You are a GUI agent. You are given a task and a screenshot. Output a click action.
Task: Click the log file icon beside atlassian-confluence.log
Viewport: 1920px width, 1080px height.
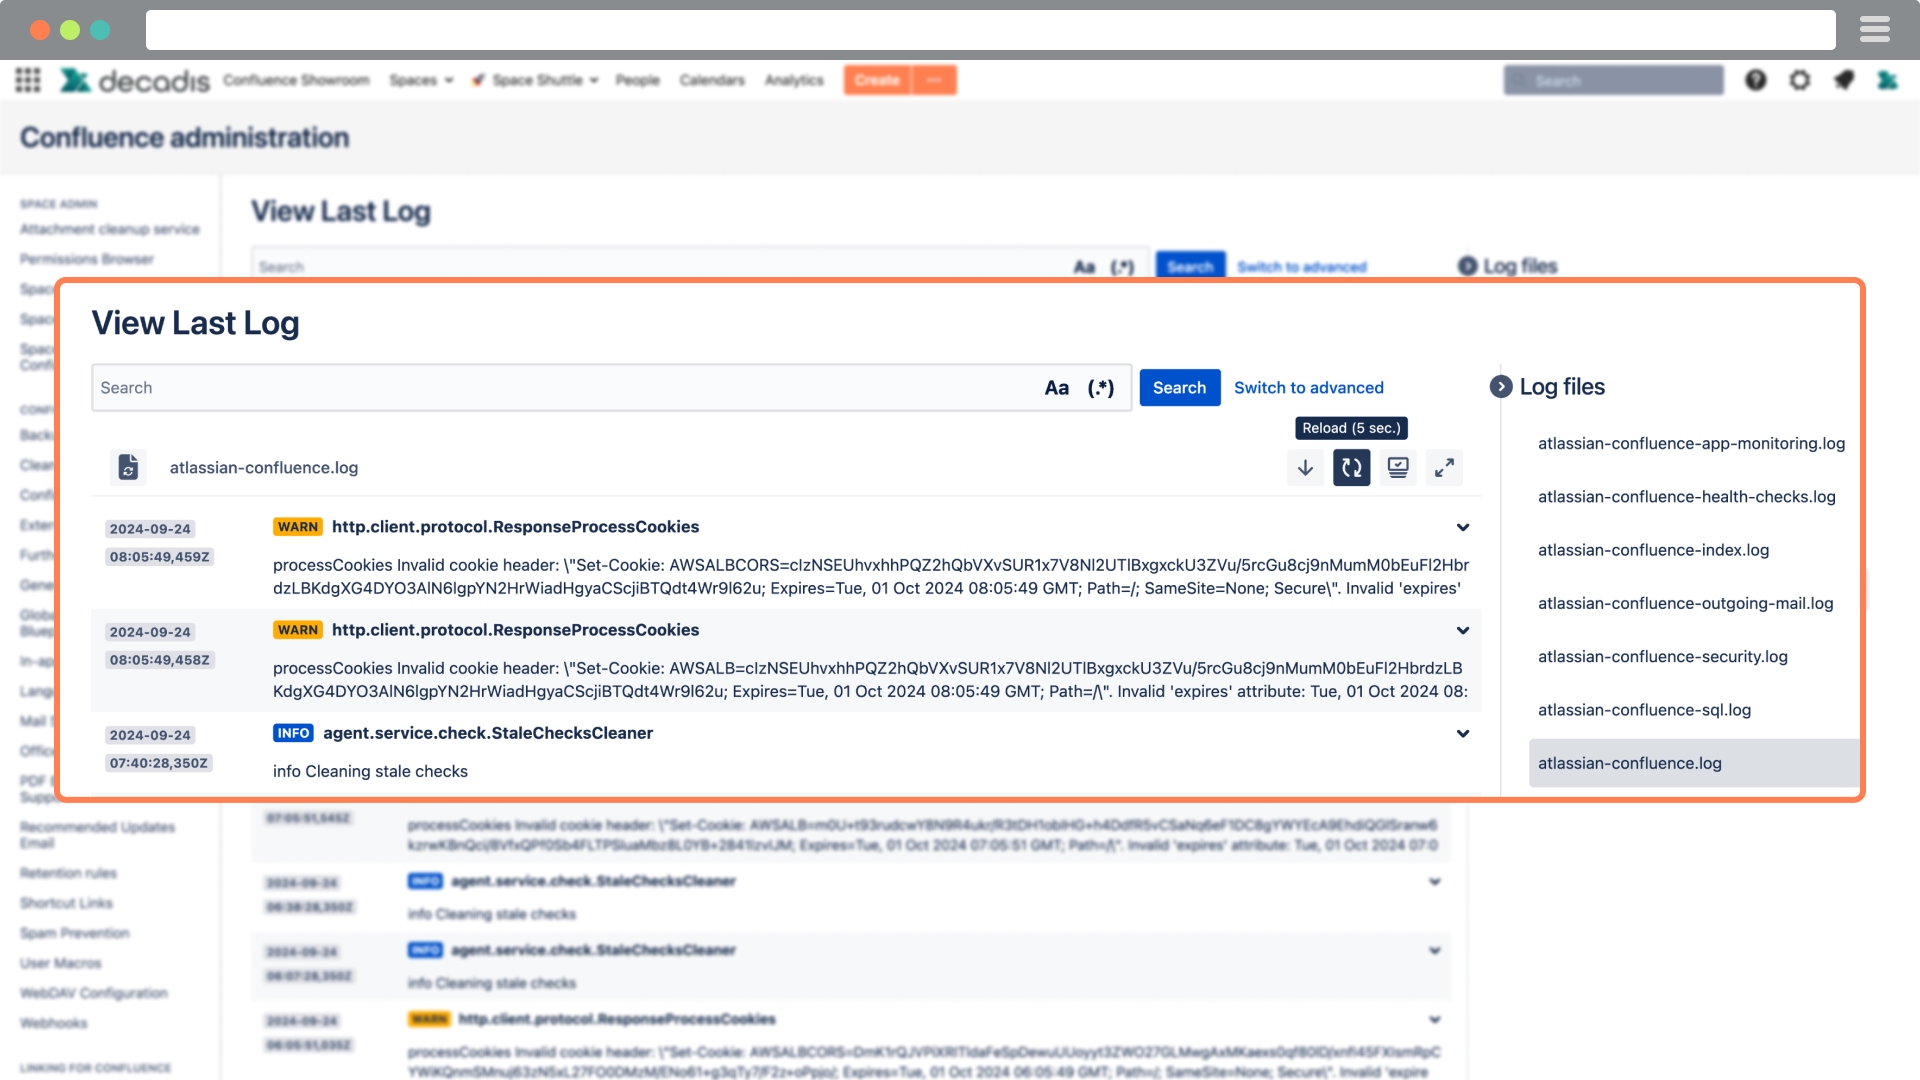point(128,467)
